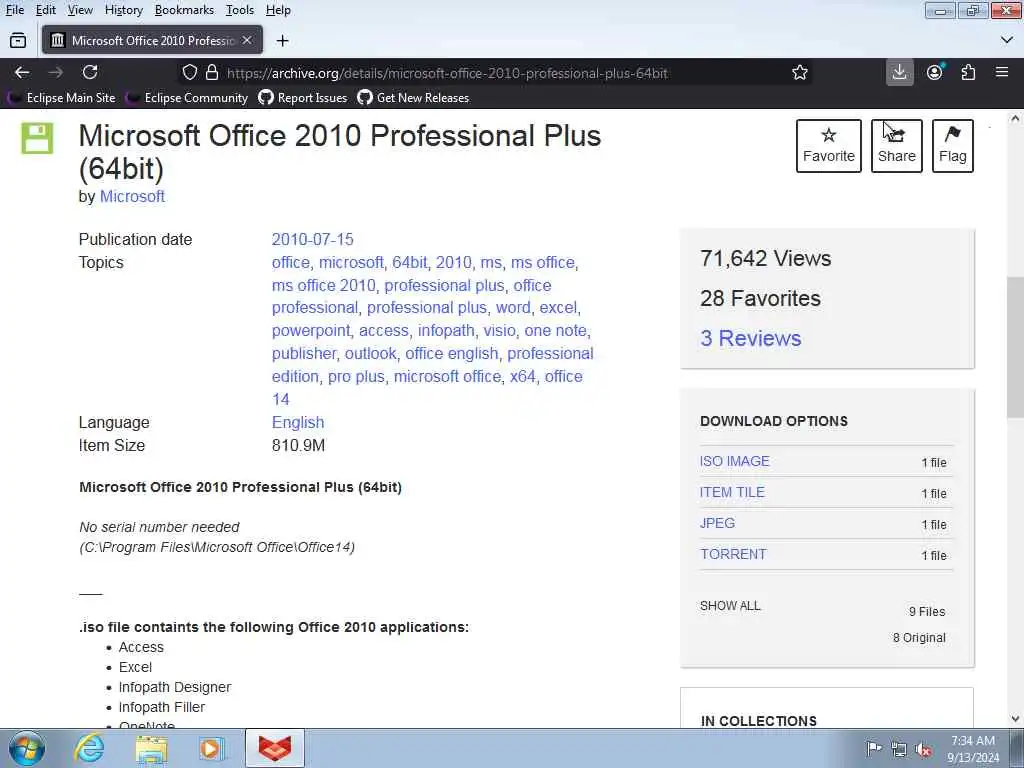The width and height of the screenshot is (1024, 768).
Task: Open the 3 Reviews link
Action: [x=750, y=338]
